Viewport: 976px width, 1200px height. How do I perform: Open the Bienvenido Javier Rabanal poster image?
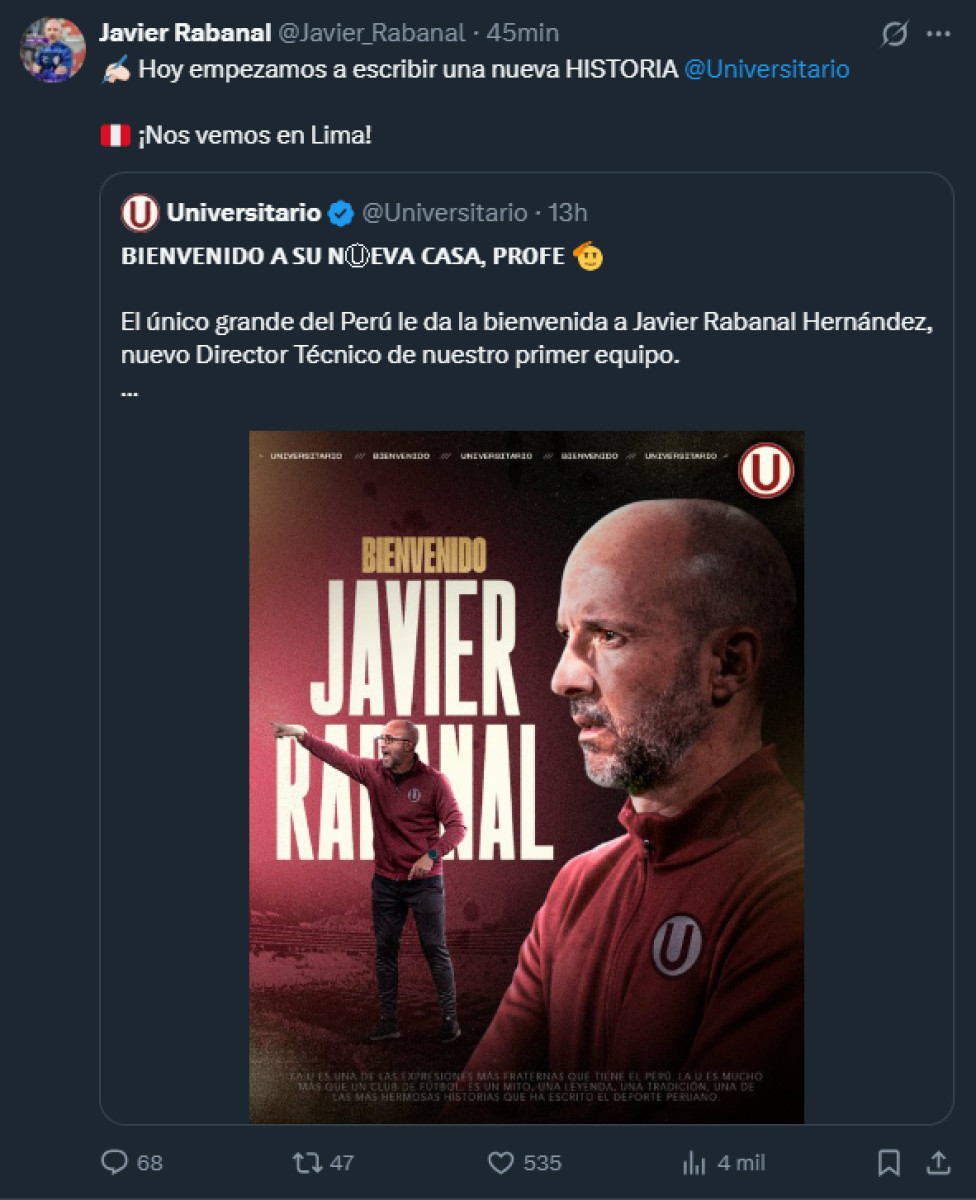click(526, 777)
